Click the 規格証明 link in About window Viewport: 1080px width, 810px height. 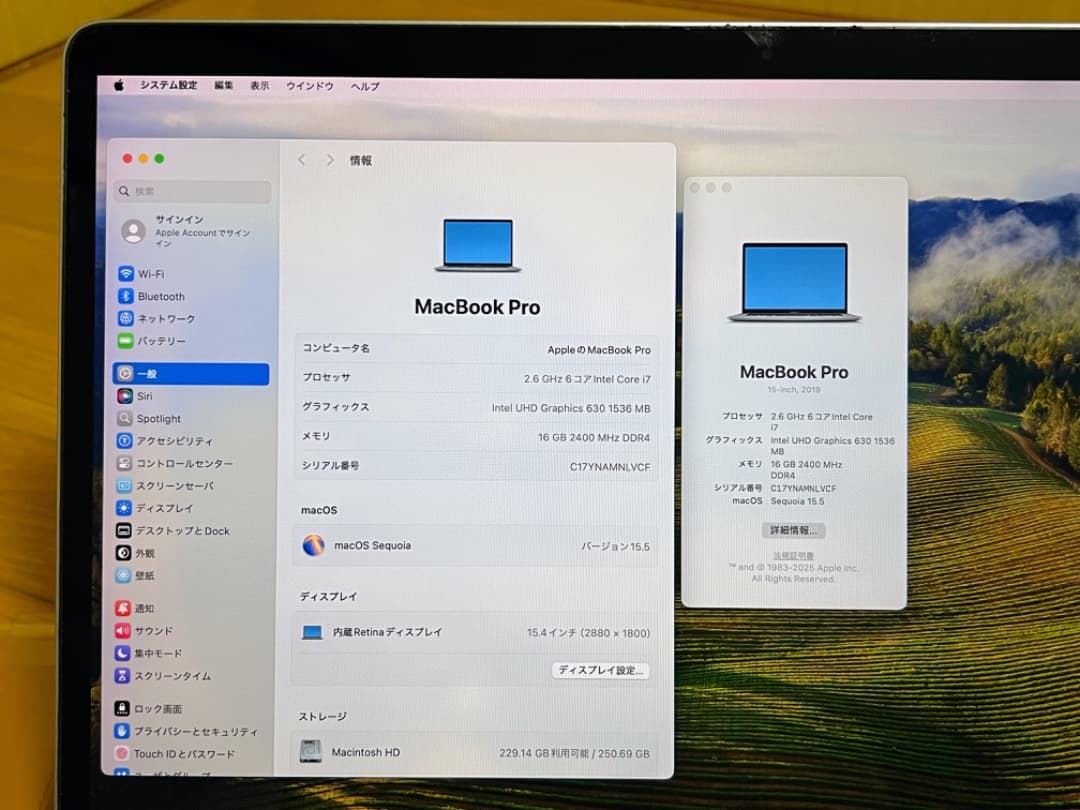[793, 555]
